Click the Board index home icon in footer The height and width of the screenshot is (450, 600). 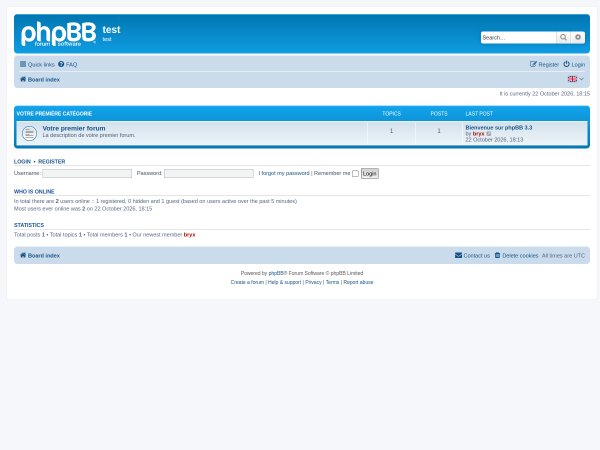[23, 255]
